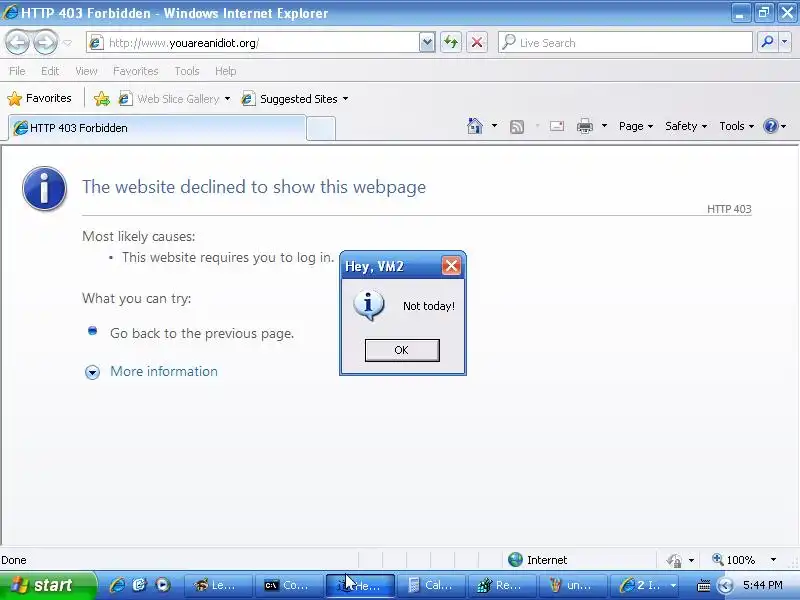Expand the Home button dropdown arrow
The width and height of the screenshot is (800, 600).
[494, 126]
